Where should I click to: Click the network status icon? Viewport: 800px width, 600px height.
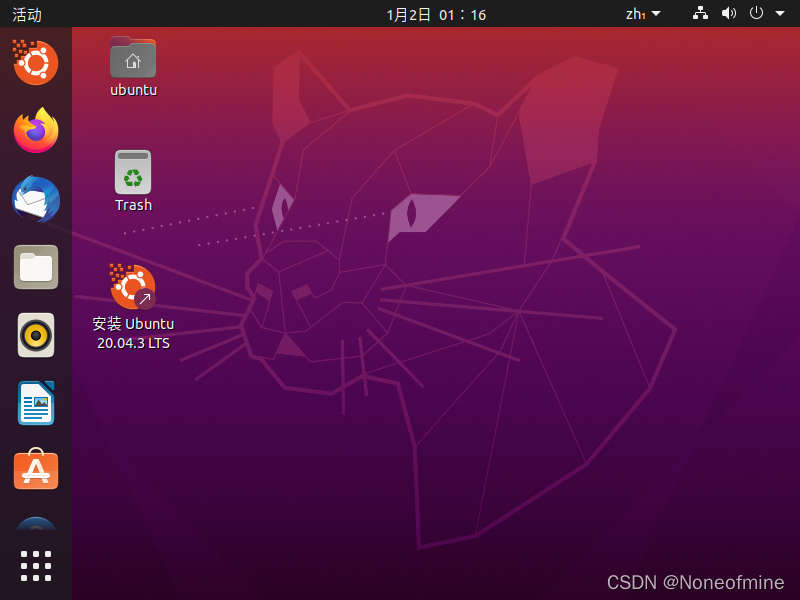coord(700,13)
